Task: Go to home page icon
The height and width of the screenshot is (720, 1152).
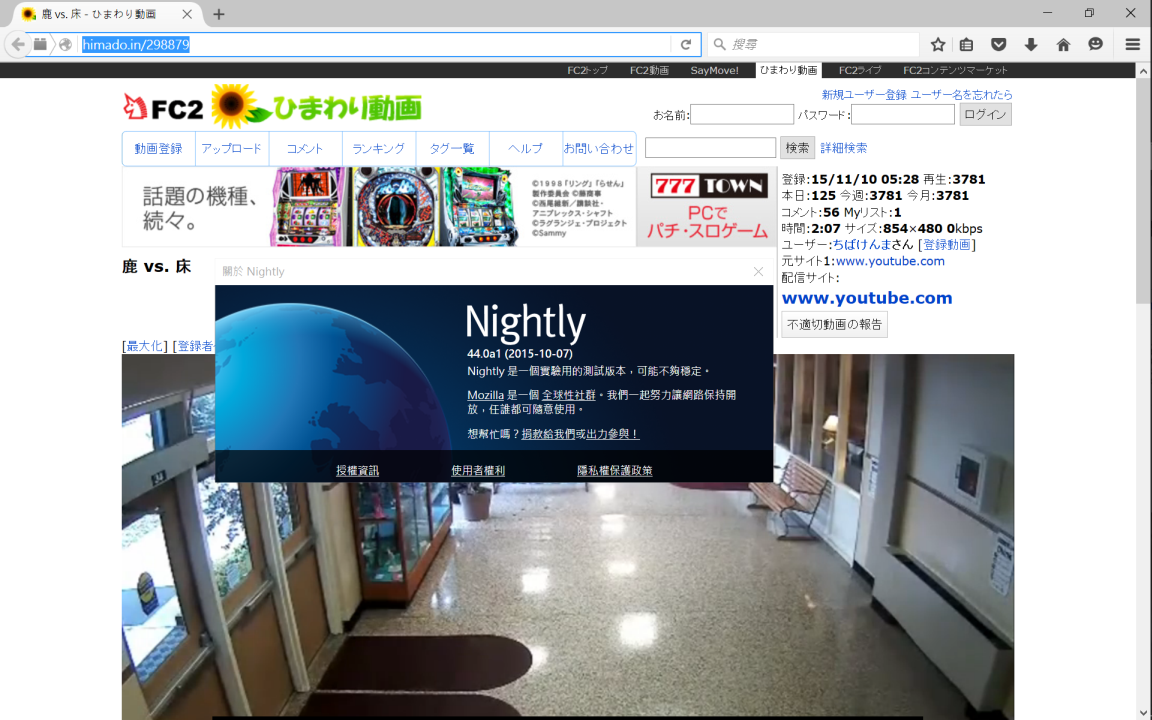Action: point(1063,44)
